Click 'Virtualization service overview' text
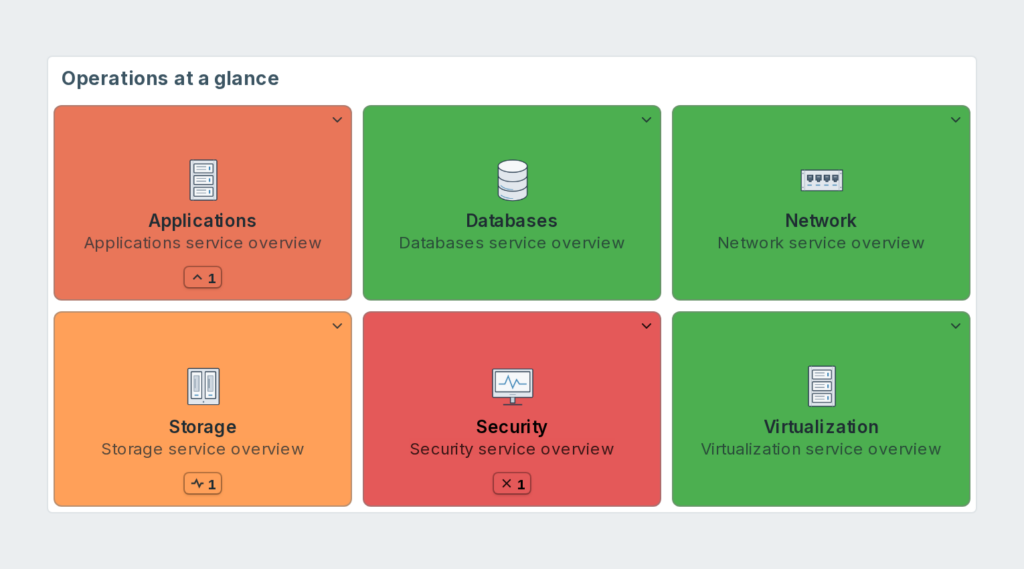This screenshot has width=1024, height=569. tap(821, 449)
